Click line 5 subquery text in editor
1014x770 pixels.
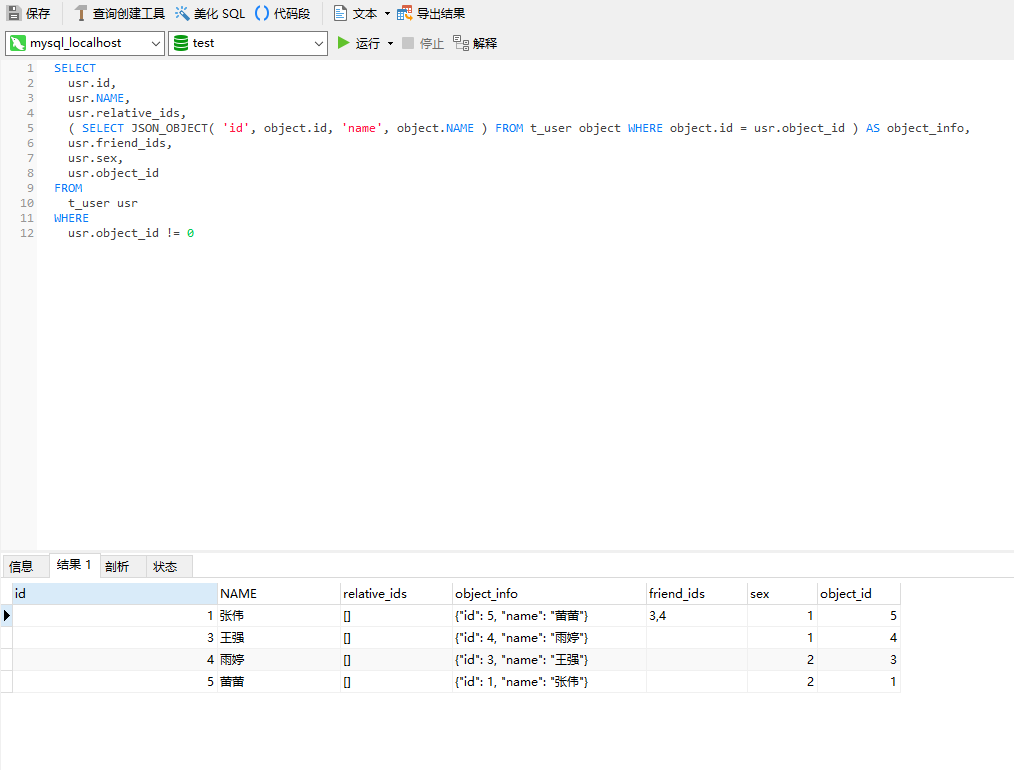click(x=519, y=128)
